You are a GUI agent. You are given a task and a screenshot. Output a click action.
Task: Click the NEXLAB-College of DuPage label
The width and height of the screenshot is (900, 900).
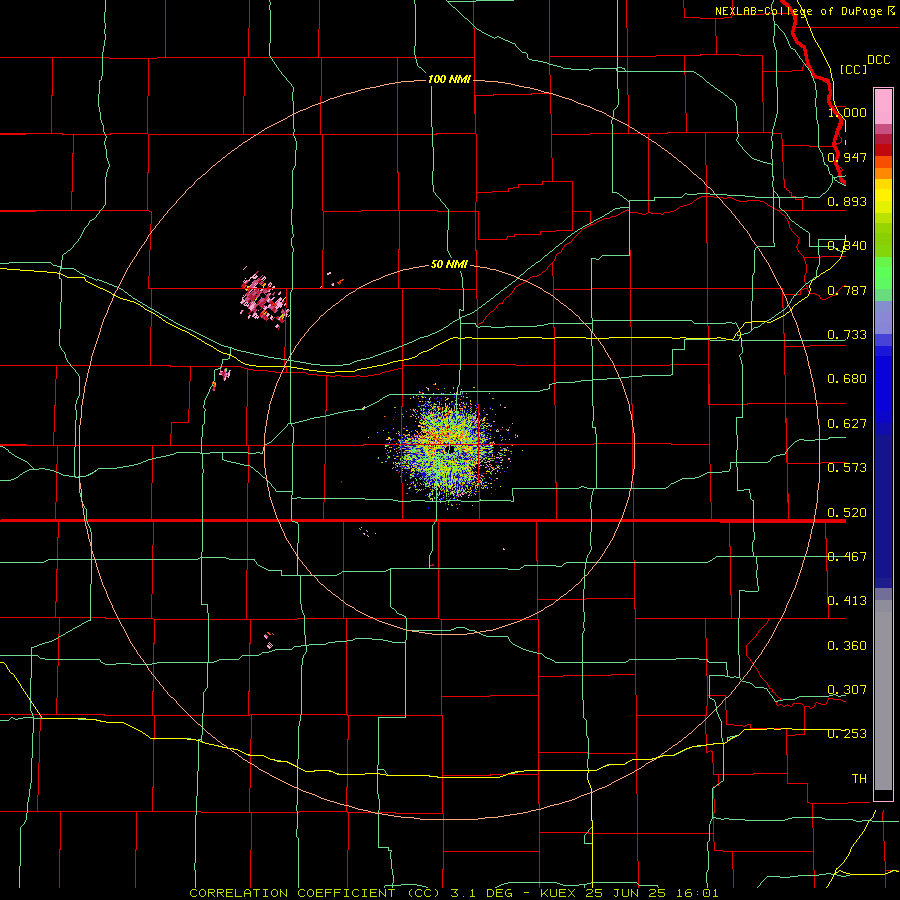click(x=798, y=11)
